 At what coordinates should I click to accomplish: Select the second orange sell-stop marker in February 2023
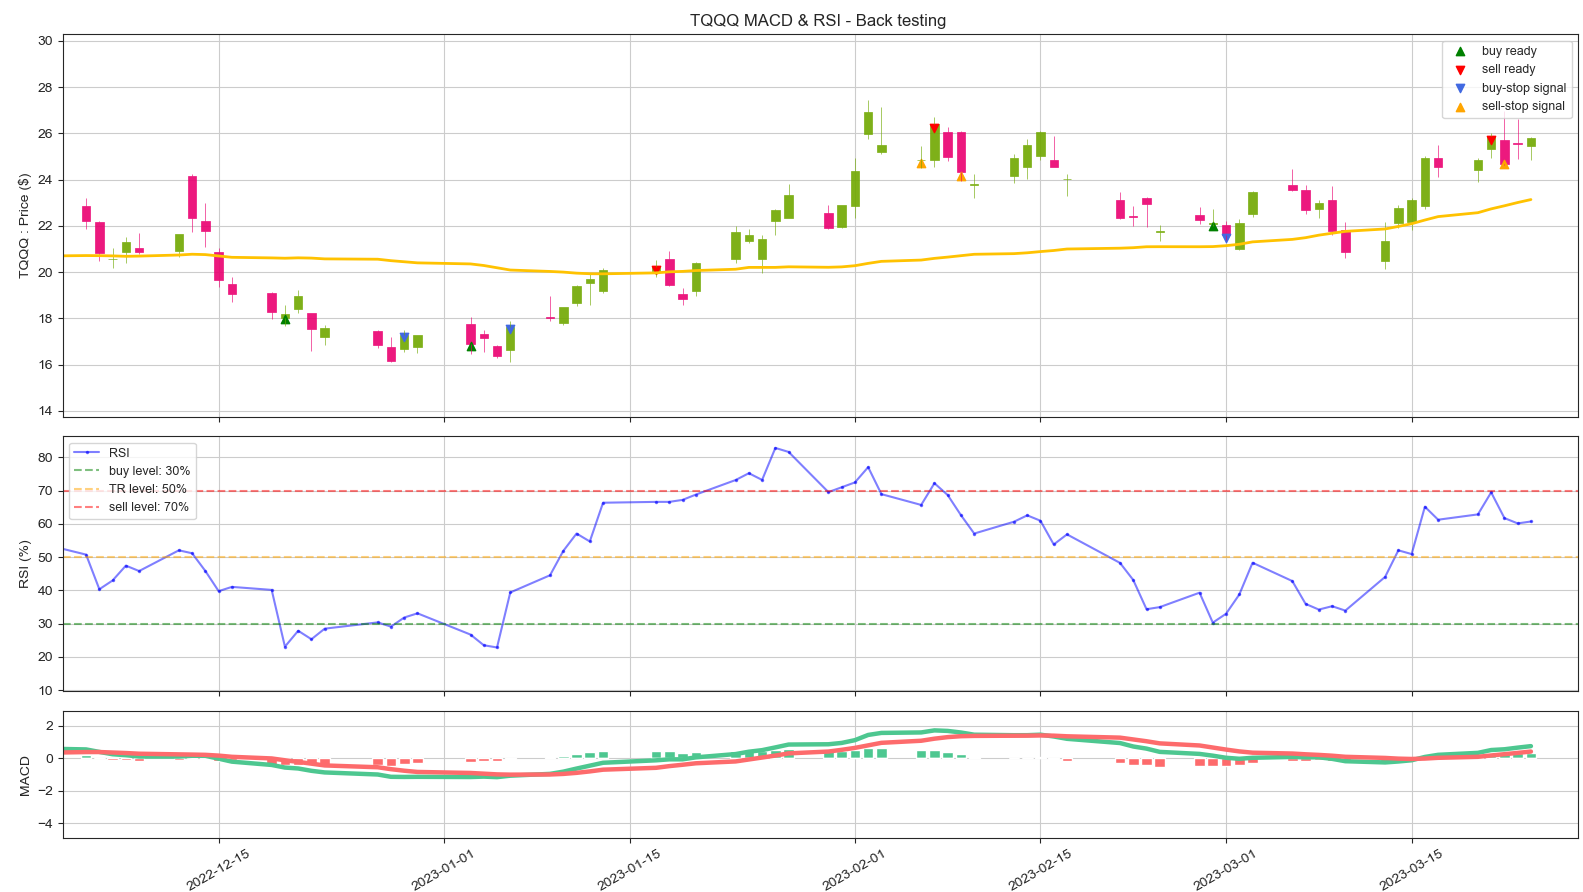tap(961, 176)
